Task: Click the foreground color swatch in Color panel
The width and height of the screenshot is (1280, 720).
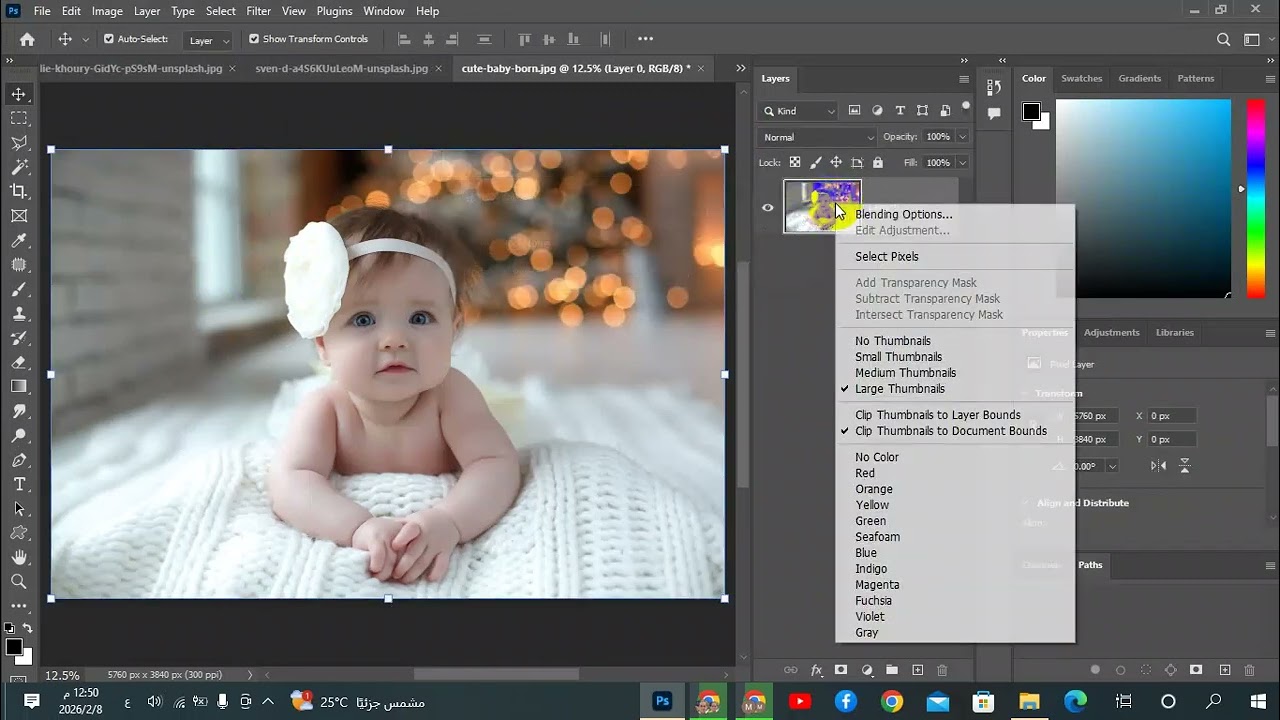Action: point(1031,111)
